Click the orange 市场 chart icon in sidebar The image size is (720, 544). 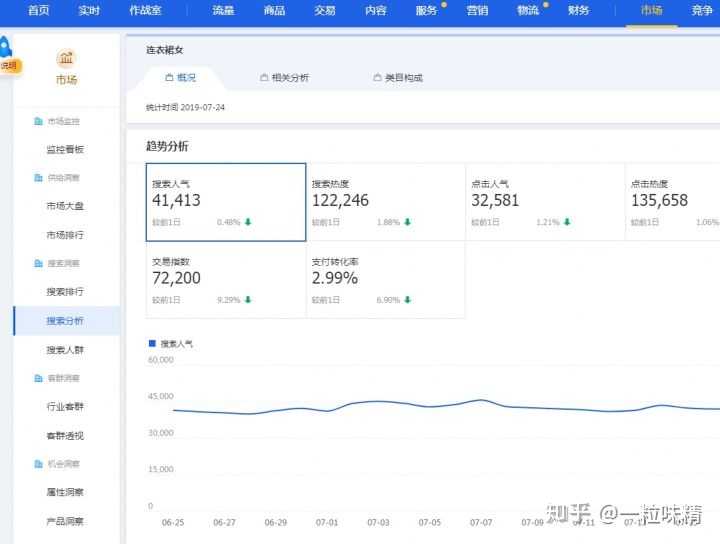point(66,58)
